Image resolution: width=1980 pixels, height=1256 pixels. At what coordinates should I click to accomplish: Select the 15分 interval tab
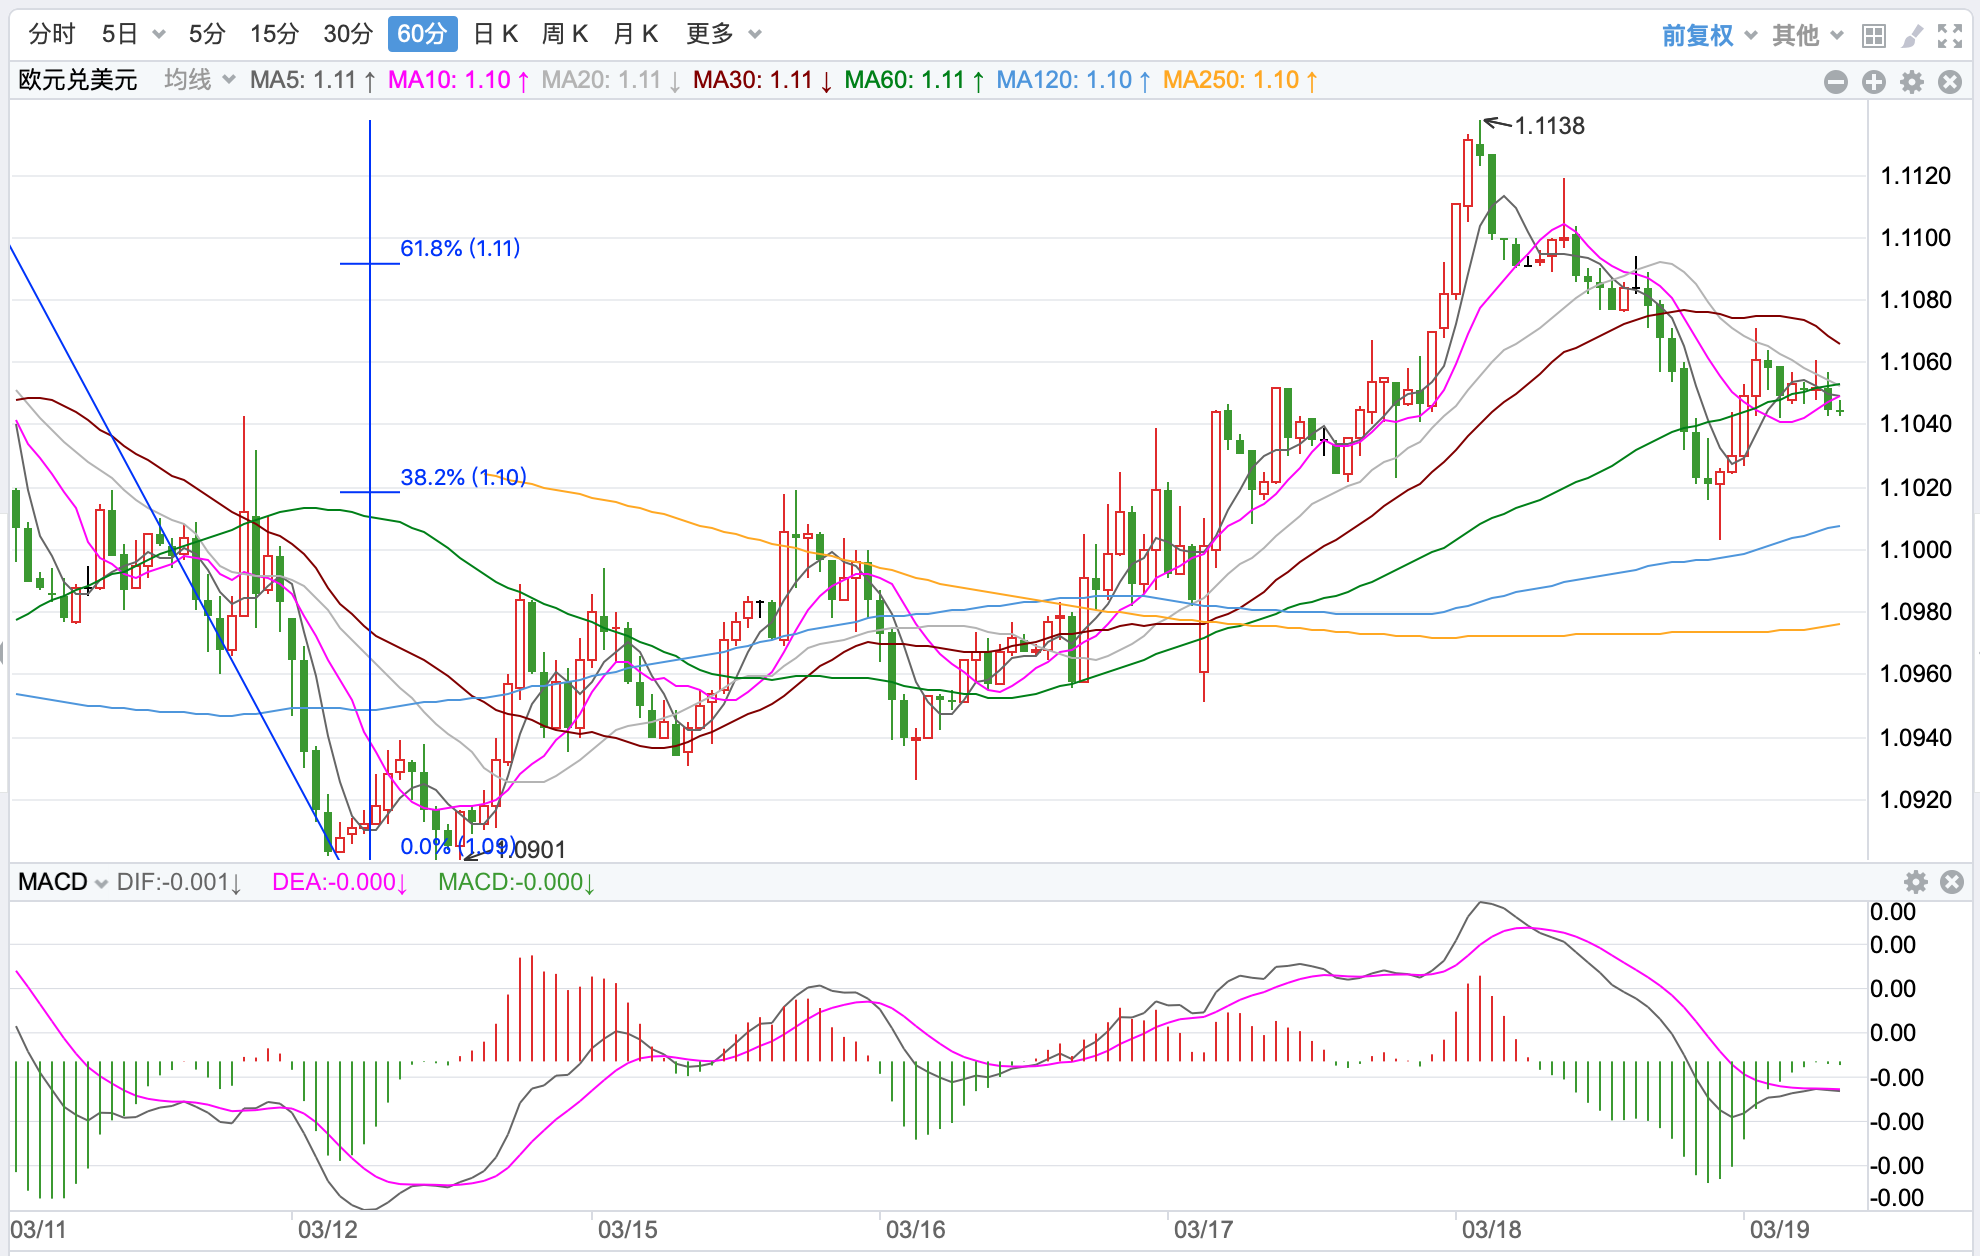(x=274, y=34)
